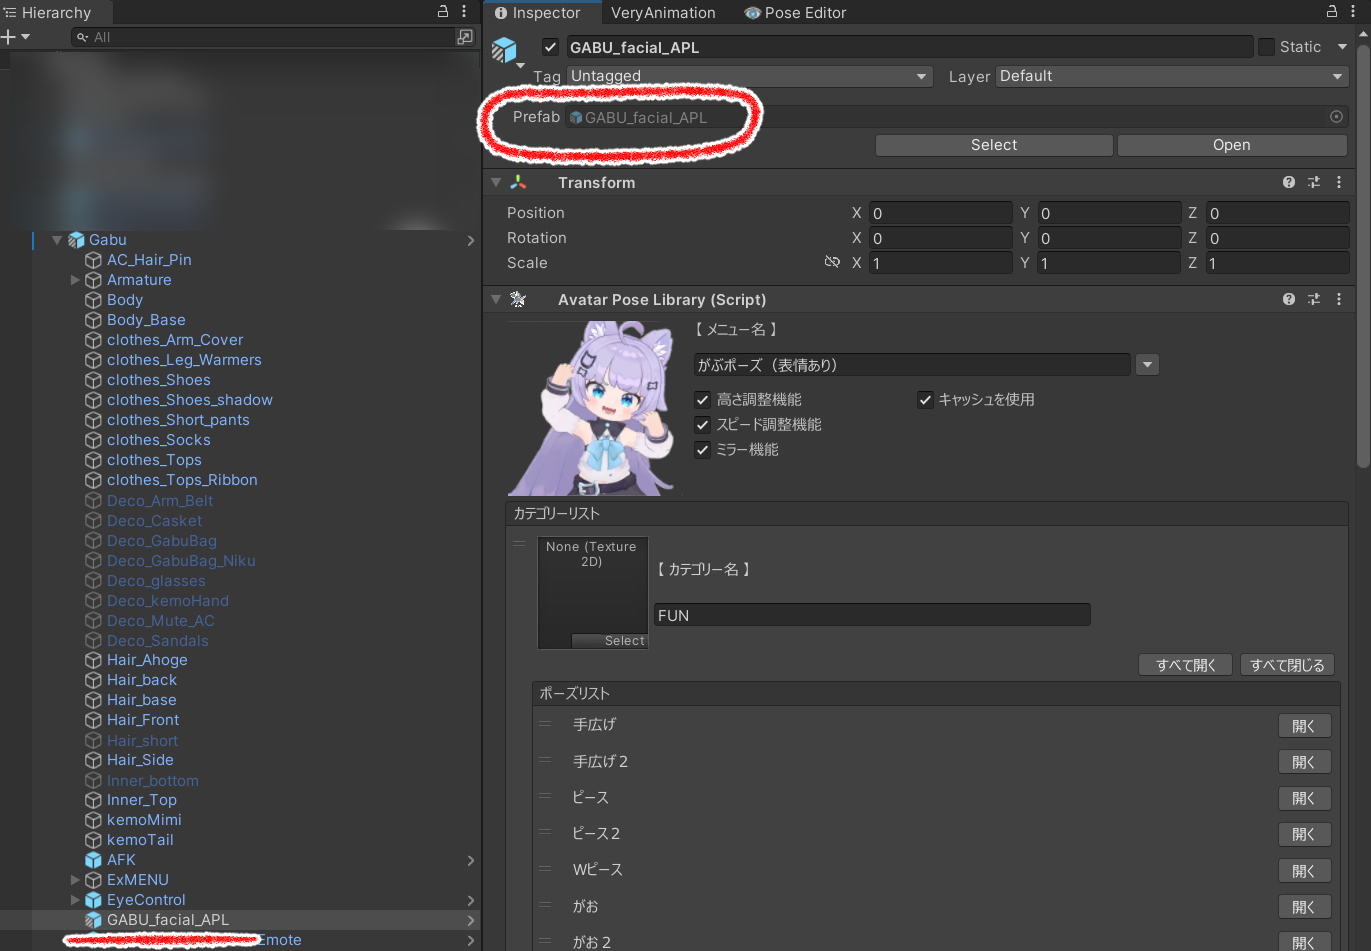Uncheck the 高さ調整機能 checkbox

[x=703, y=400]
